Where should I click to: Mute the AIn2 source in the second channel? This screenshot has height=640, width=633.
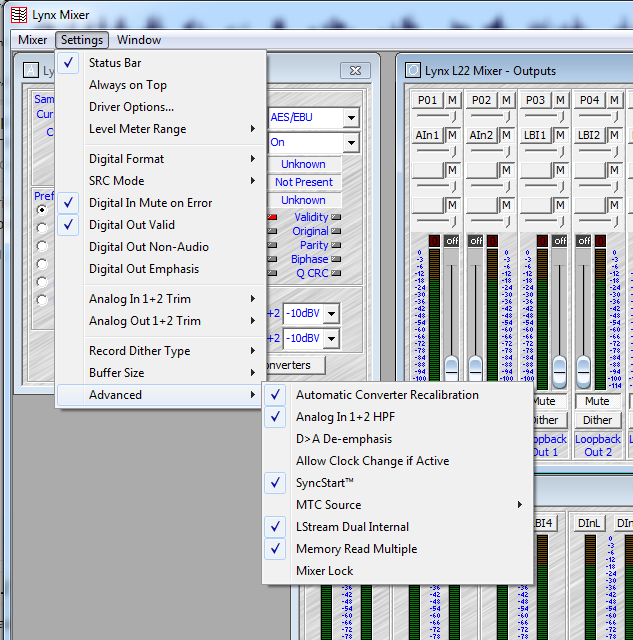(x=506, y=135)
